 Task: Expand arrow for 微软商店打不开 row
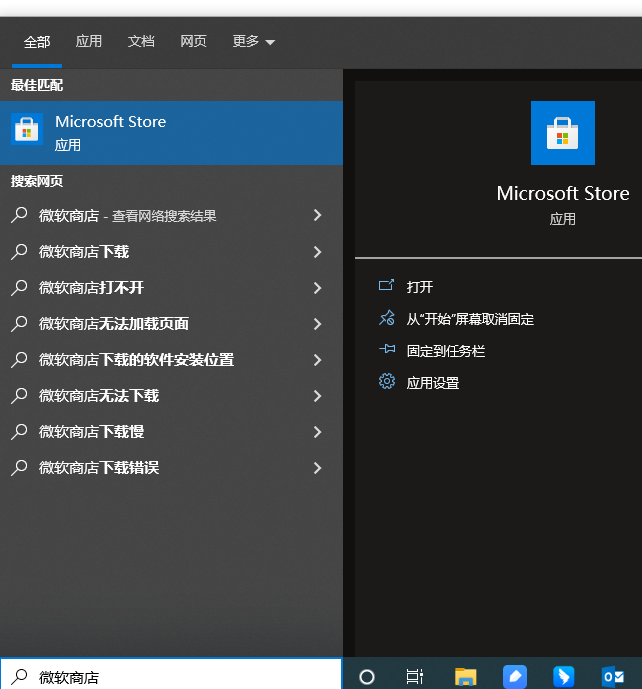[317, 288]
